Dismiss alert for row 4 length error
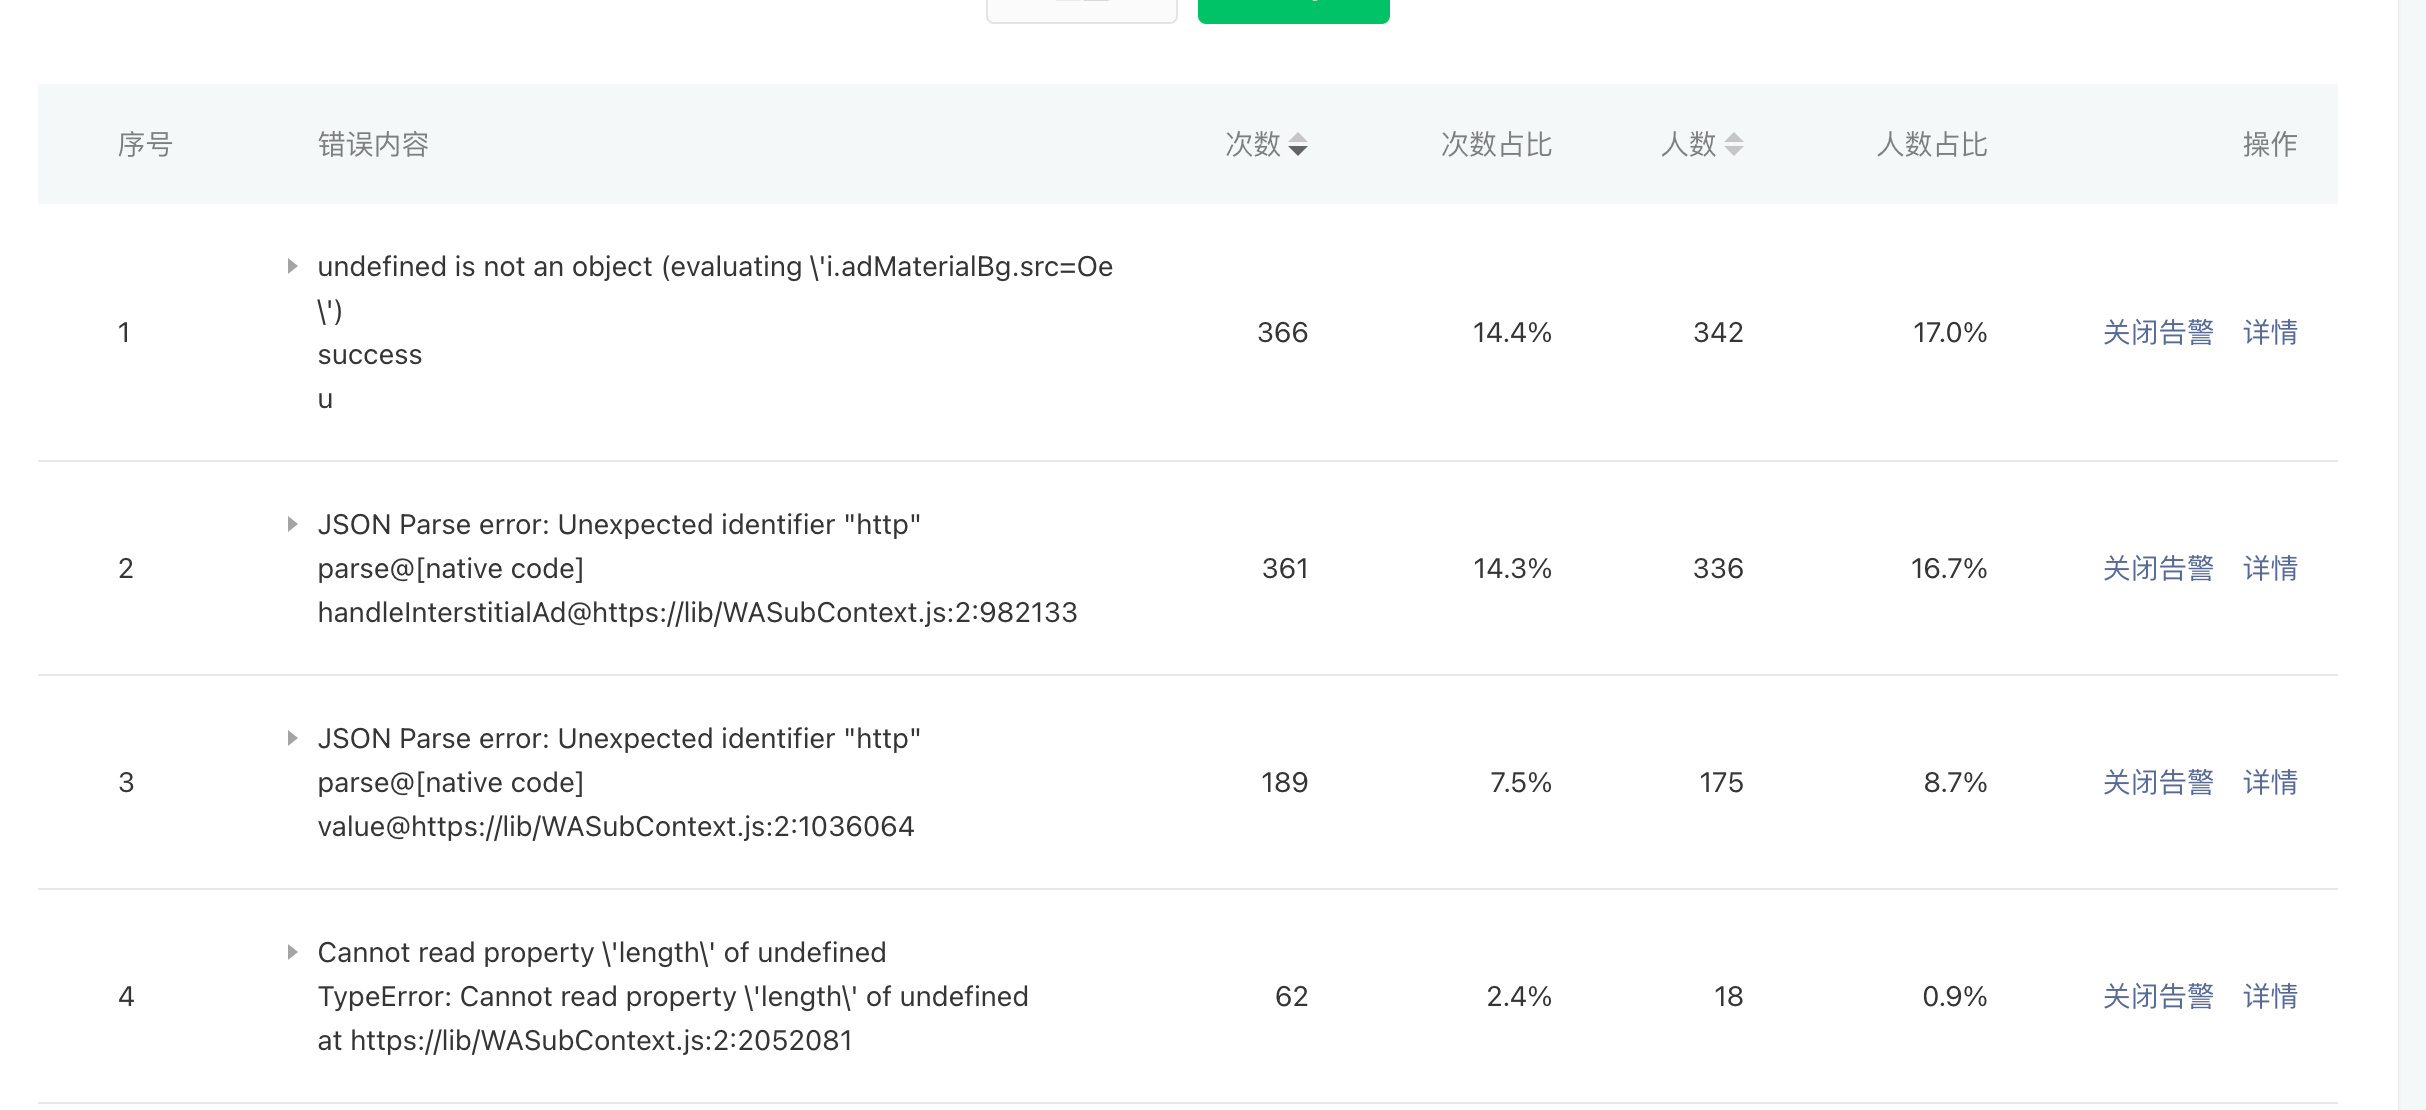2426x1110 pixels. tap(2157, 996)
